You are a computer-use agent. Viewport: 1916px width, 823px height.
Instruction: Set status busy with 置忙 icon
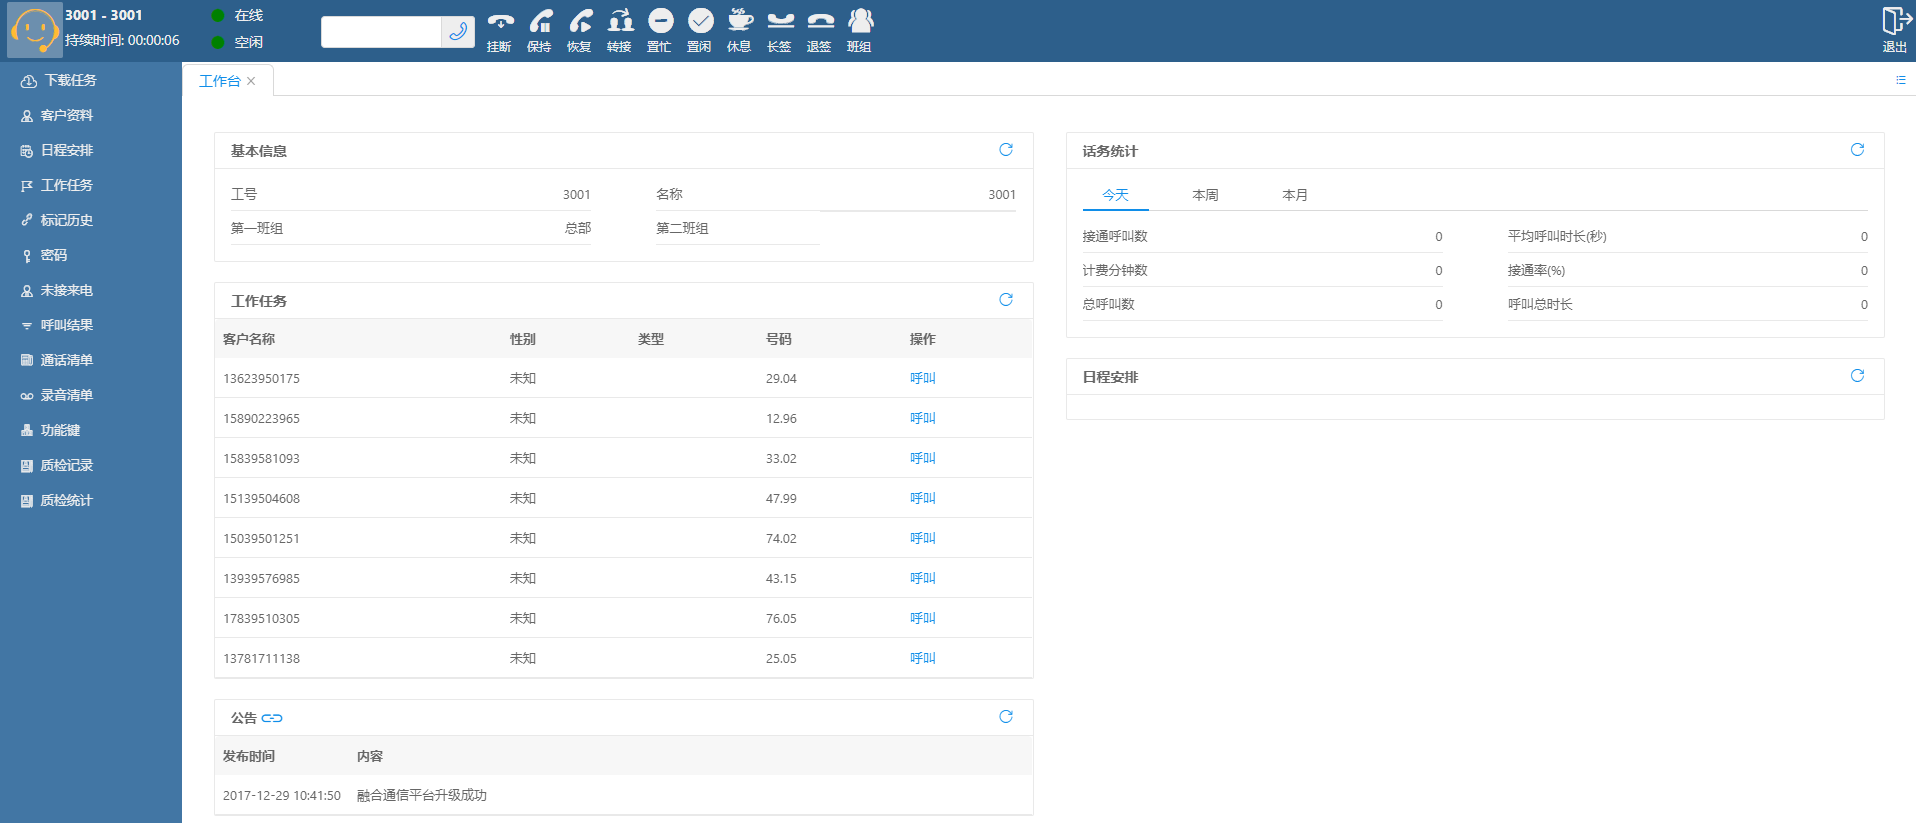[660, 21]
